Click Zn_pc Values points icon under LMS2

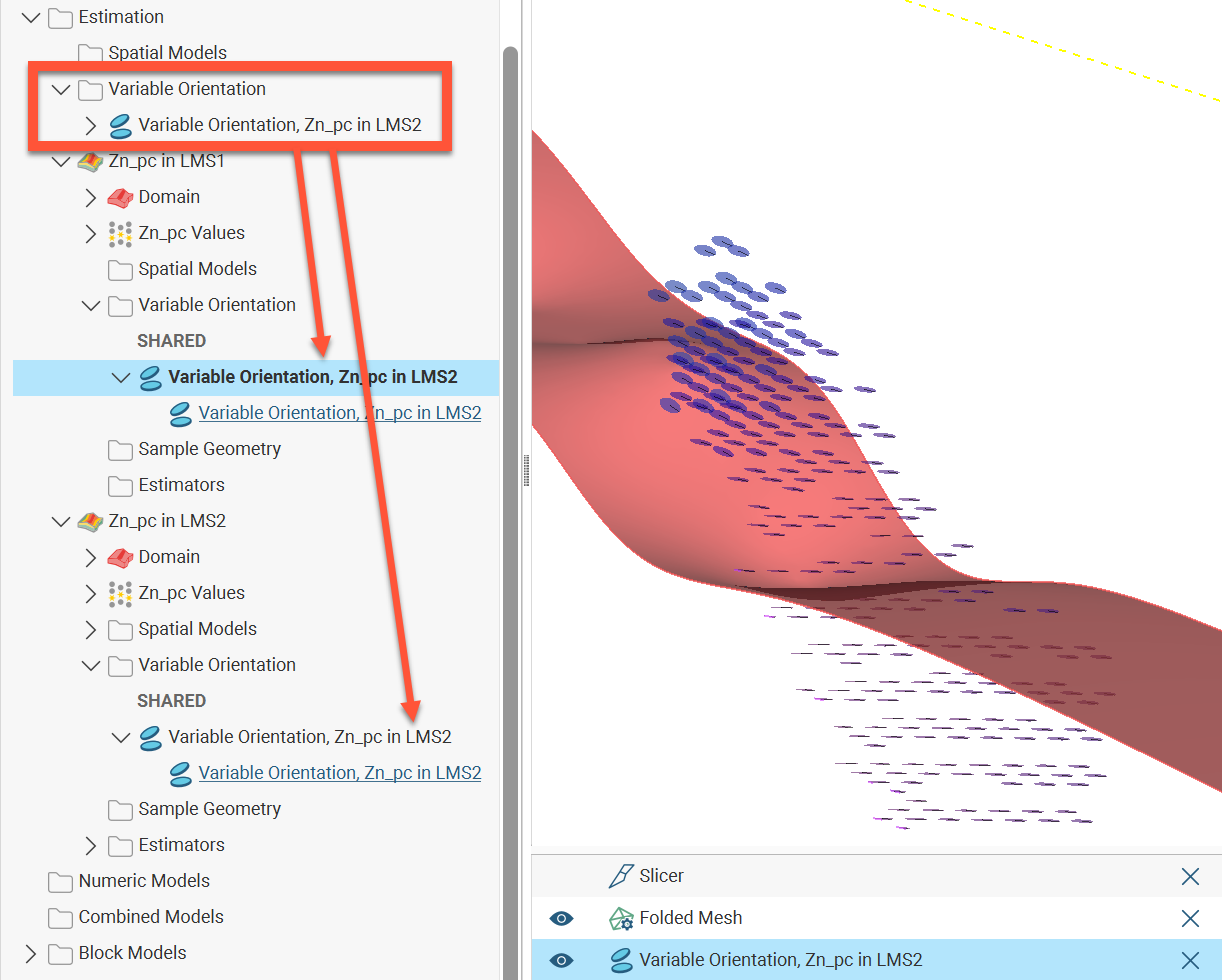point(120,593)
